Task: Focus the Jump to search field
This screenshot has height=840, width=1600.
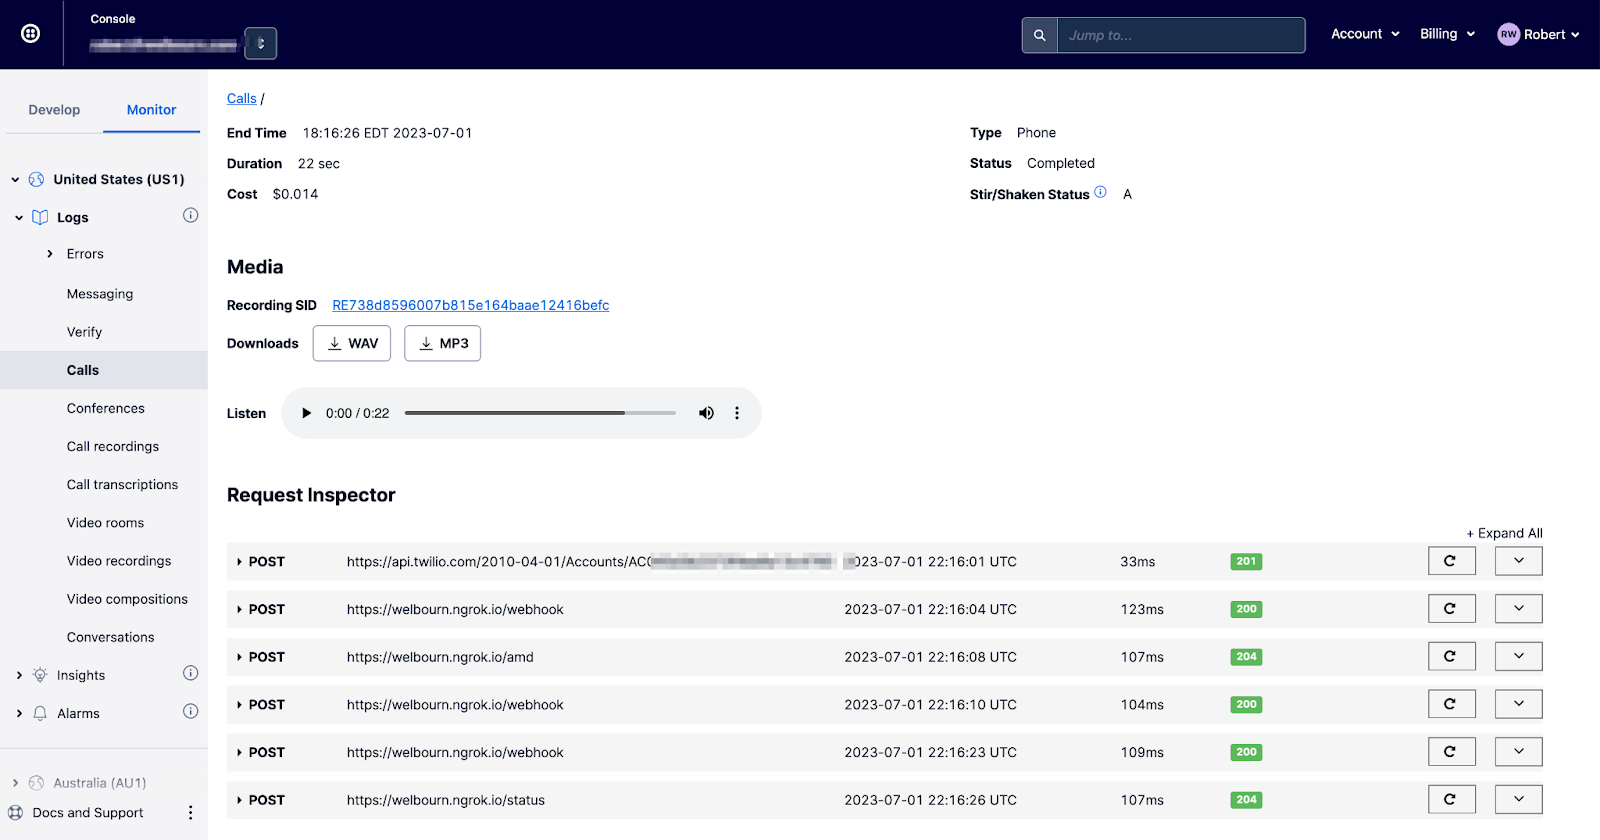Action: (x=1181, y=35)
